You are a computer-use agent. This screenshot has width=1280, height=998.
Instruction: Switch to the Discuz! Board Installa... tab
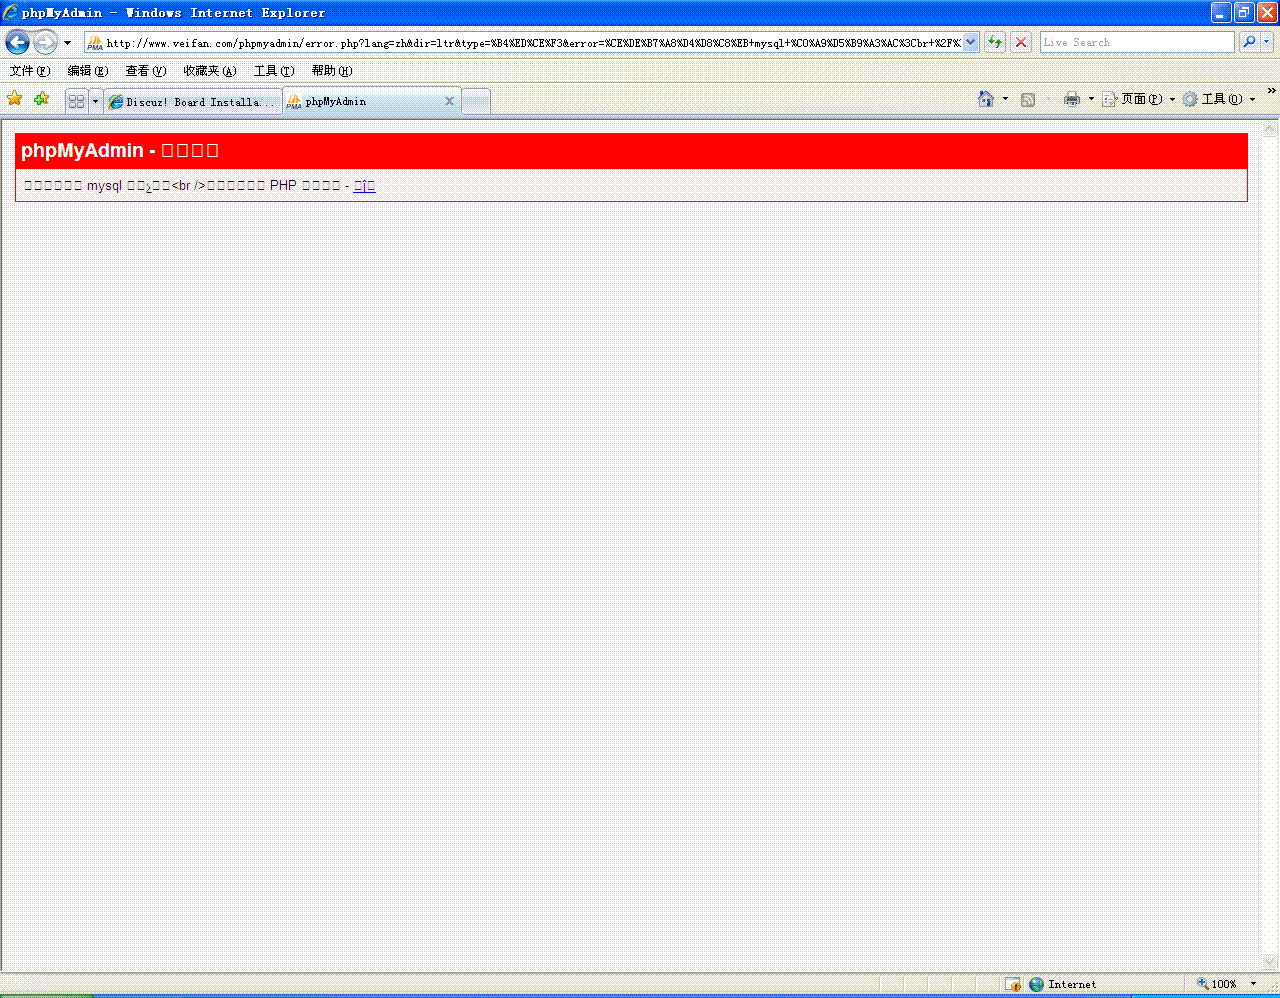(193, 102)
